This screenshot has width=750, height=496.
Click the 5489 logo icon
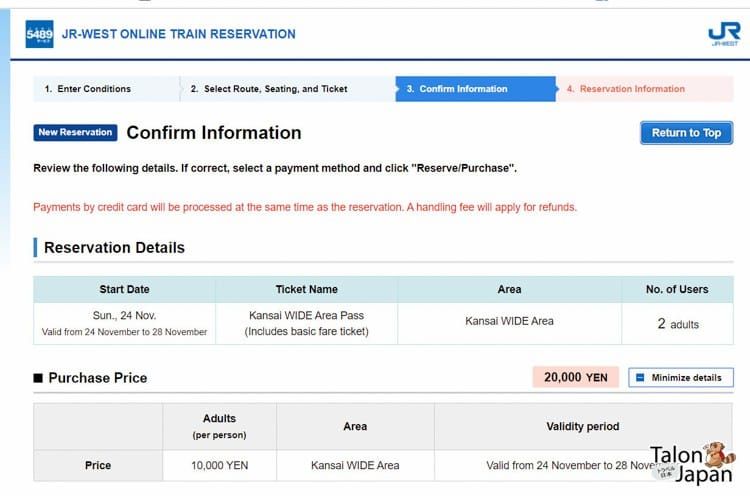tap(39, 34)
